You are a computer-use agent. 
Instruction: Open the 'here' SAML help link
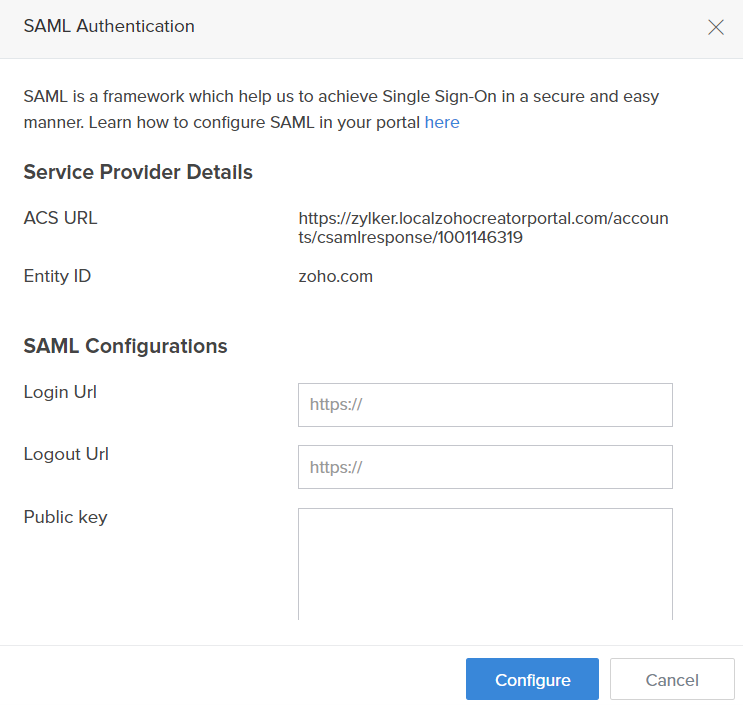click(442, 123)
